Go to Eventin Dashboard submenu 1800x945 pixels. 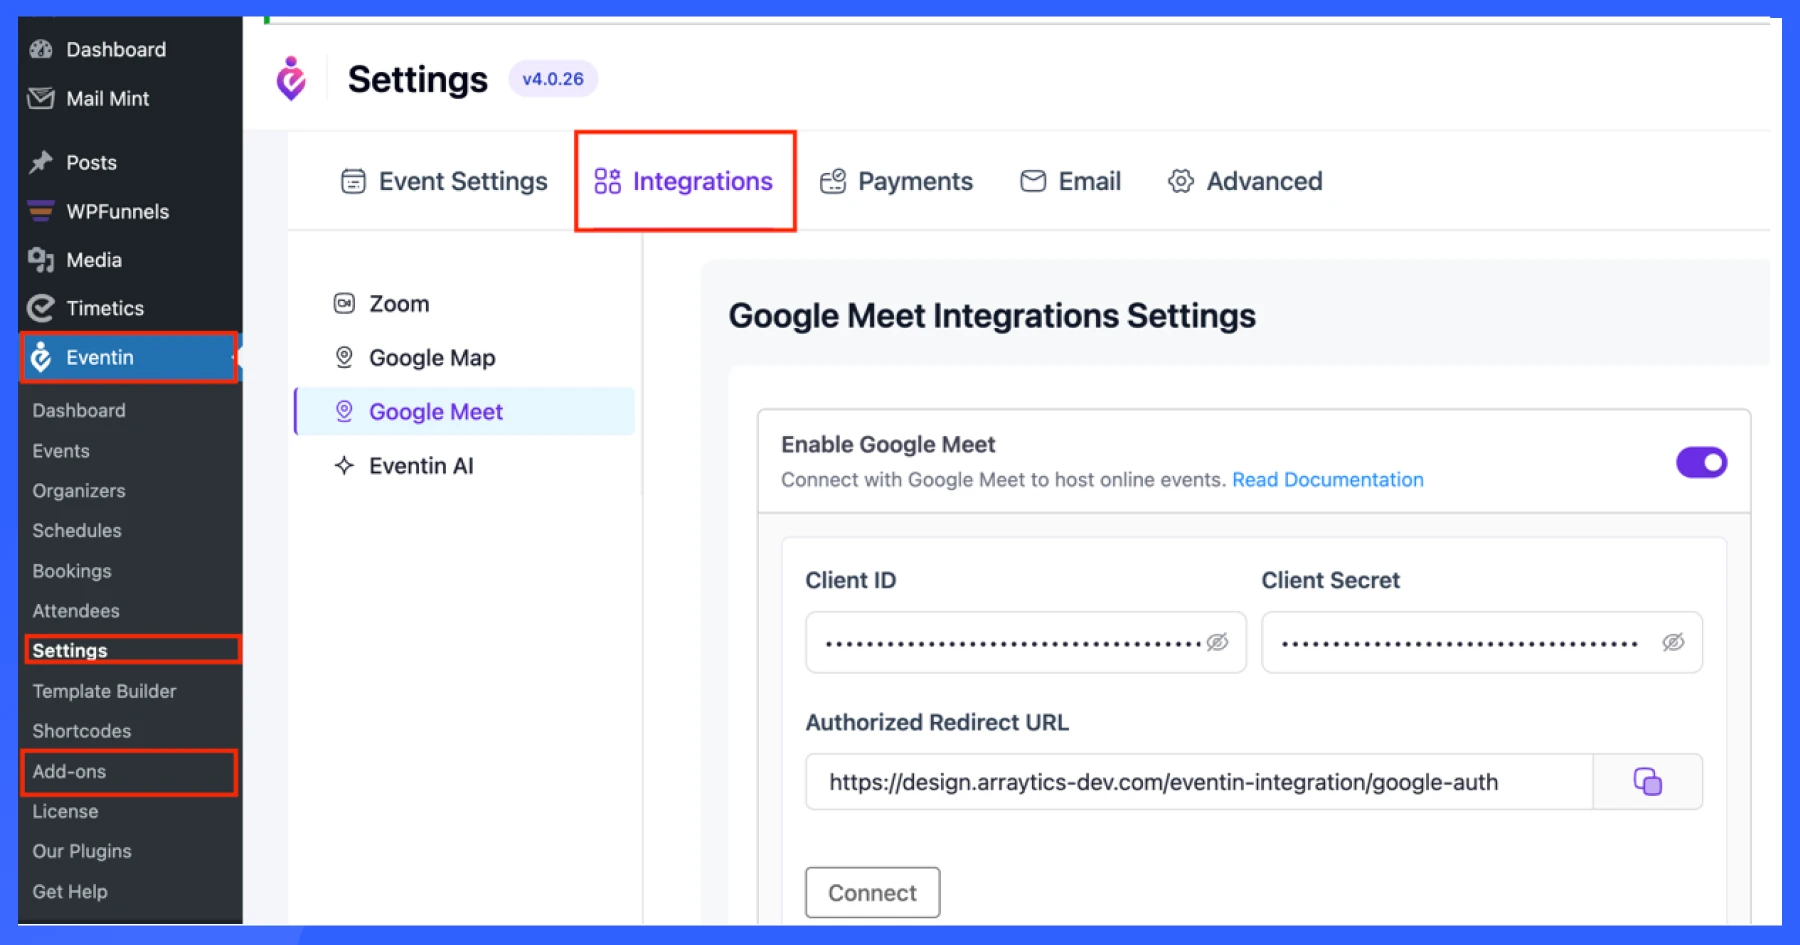click(x=79, y=410)
